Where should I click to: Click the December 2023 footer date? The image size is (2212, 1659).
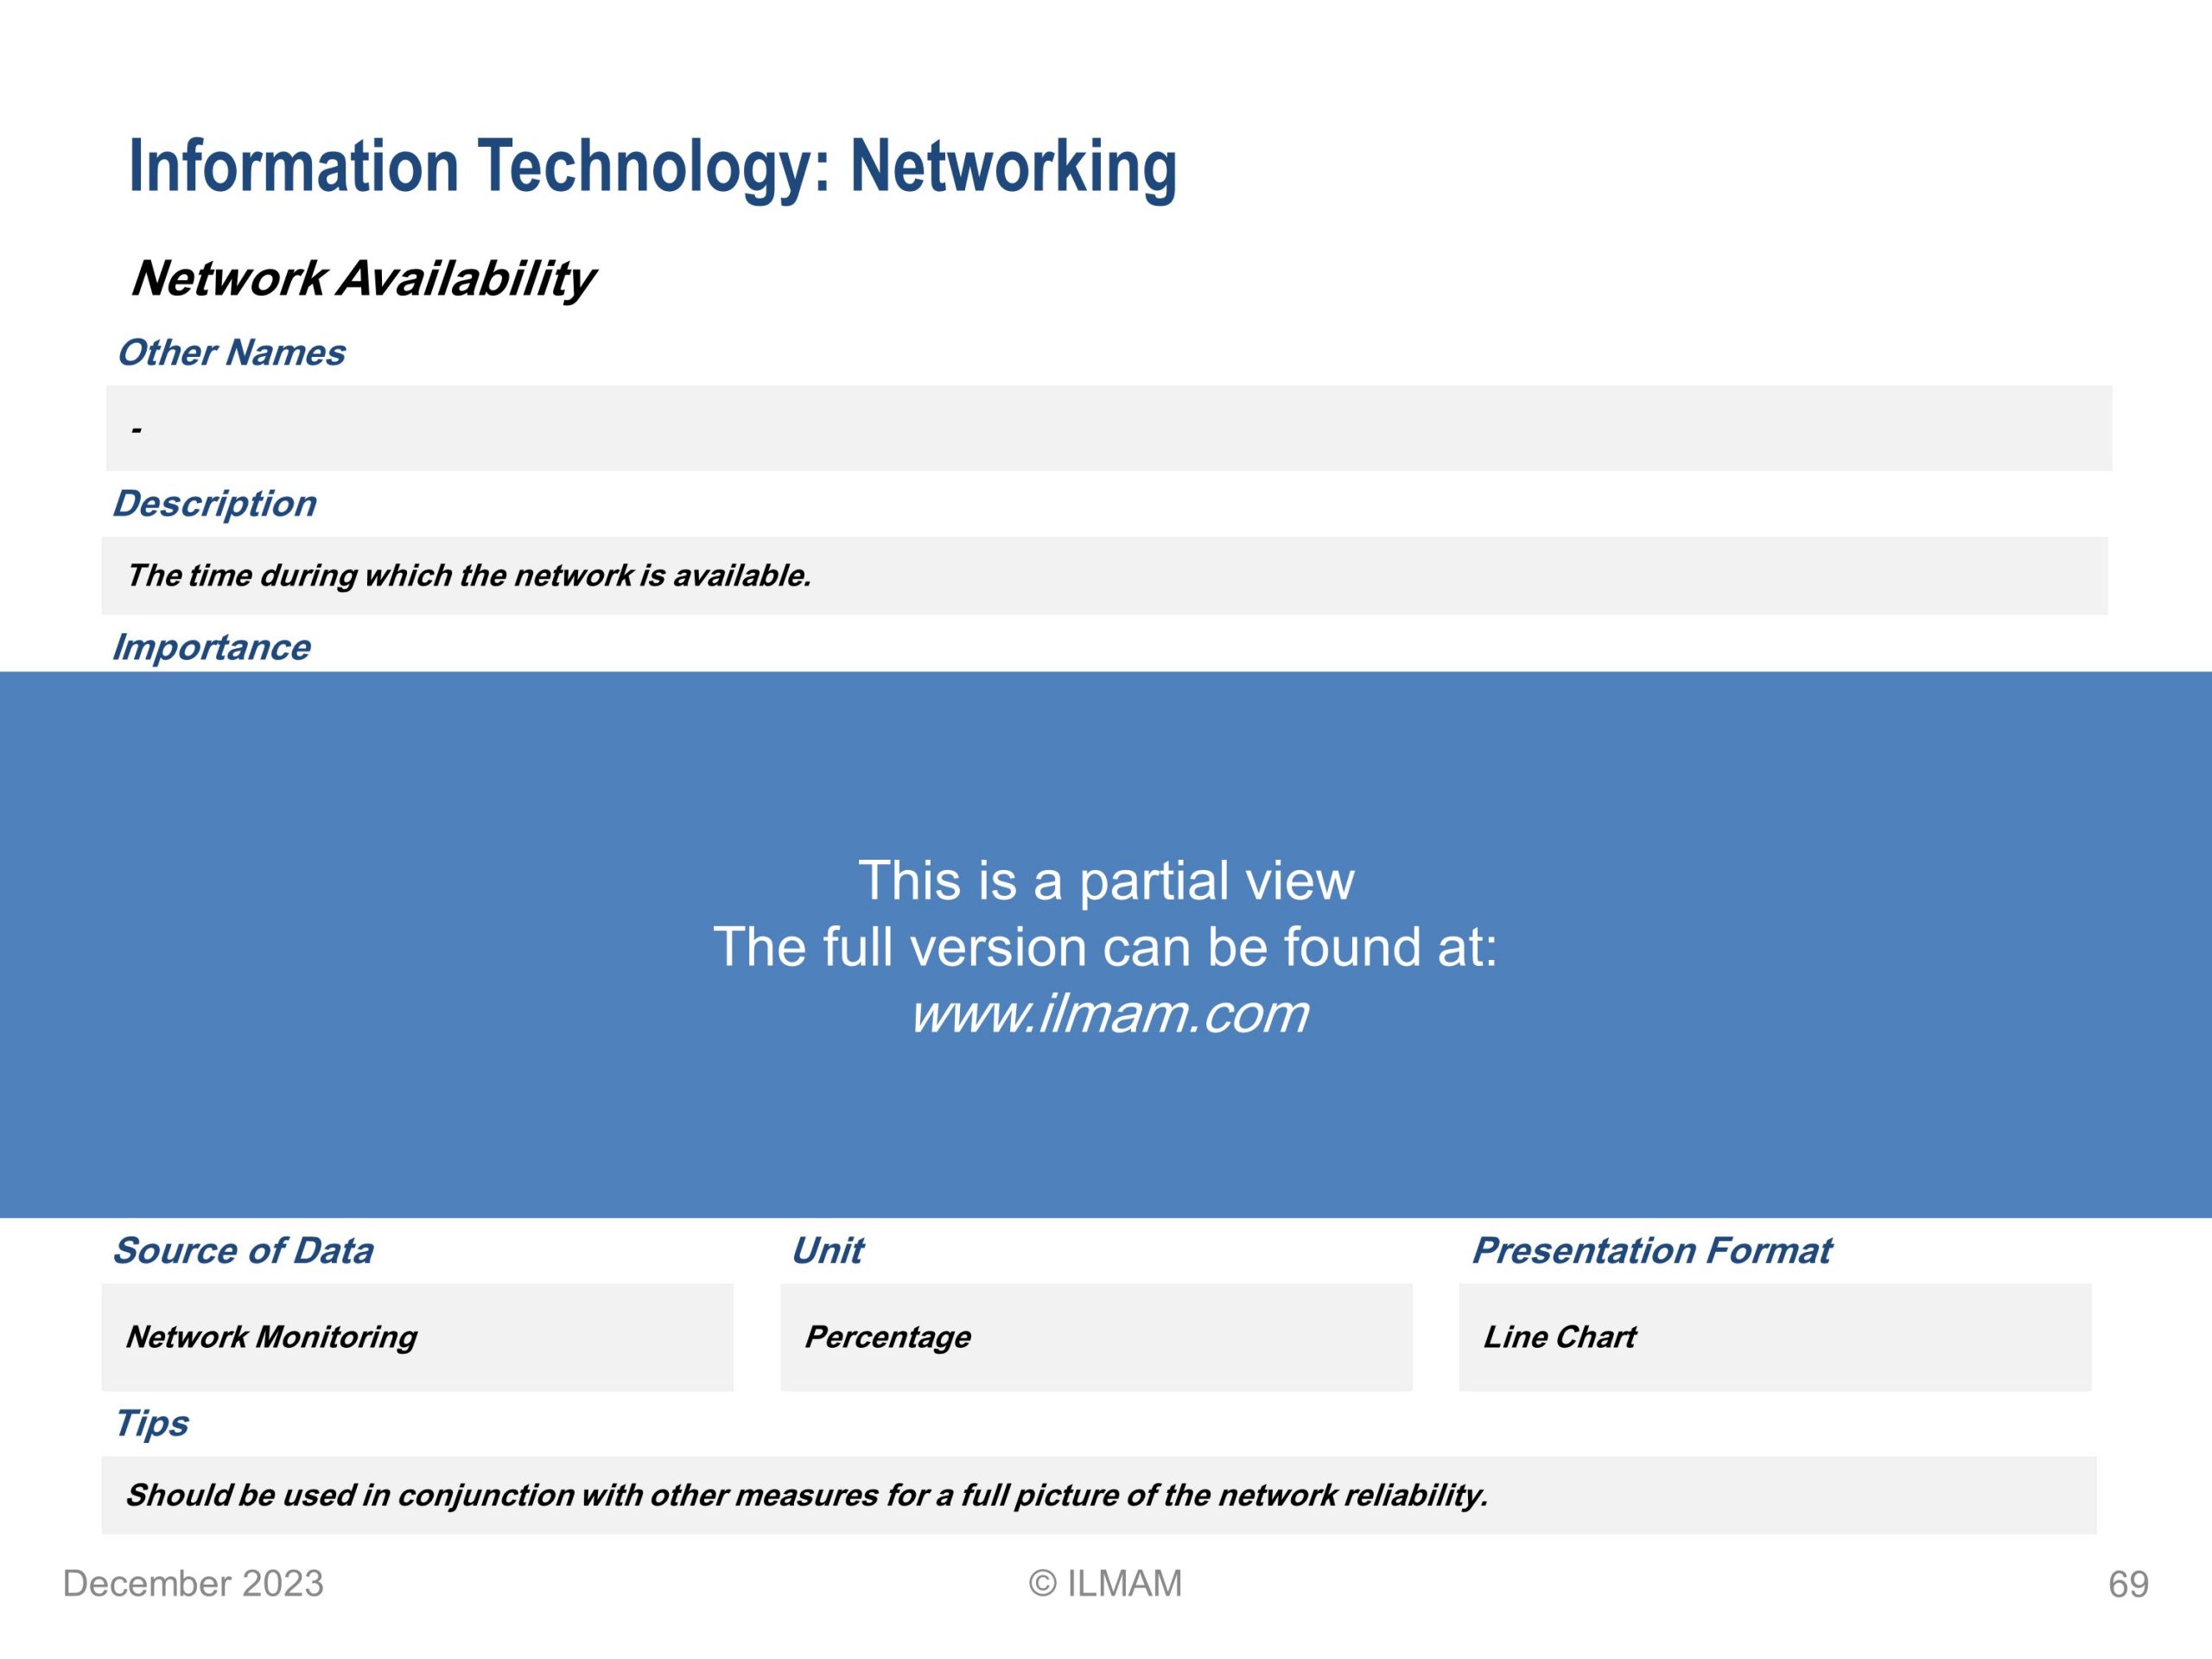coord(193,1584)
